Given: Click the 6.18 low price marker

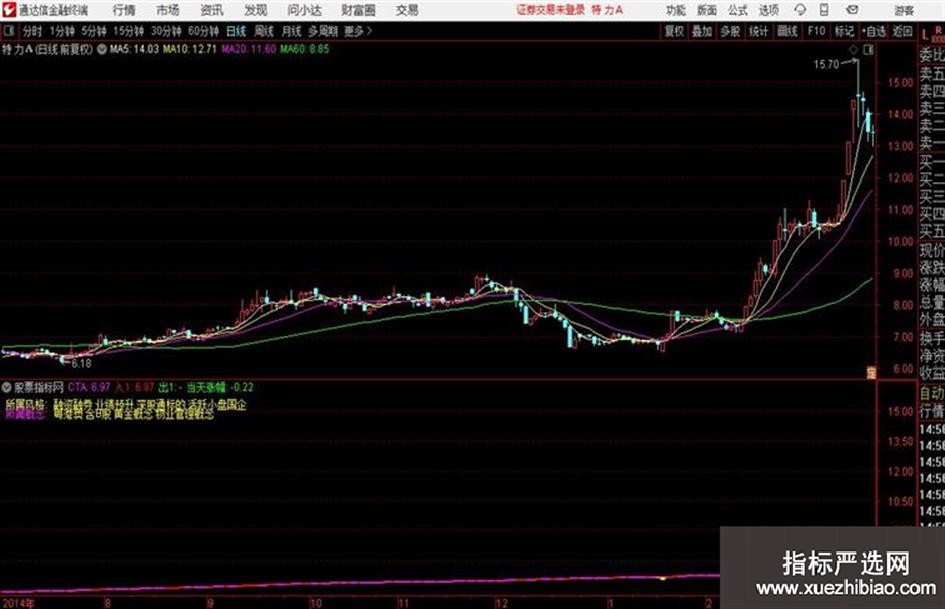Looking at the screenshot, I should [81, 364].
